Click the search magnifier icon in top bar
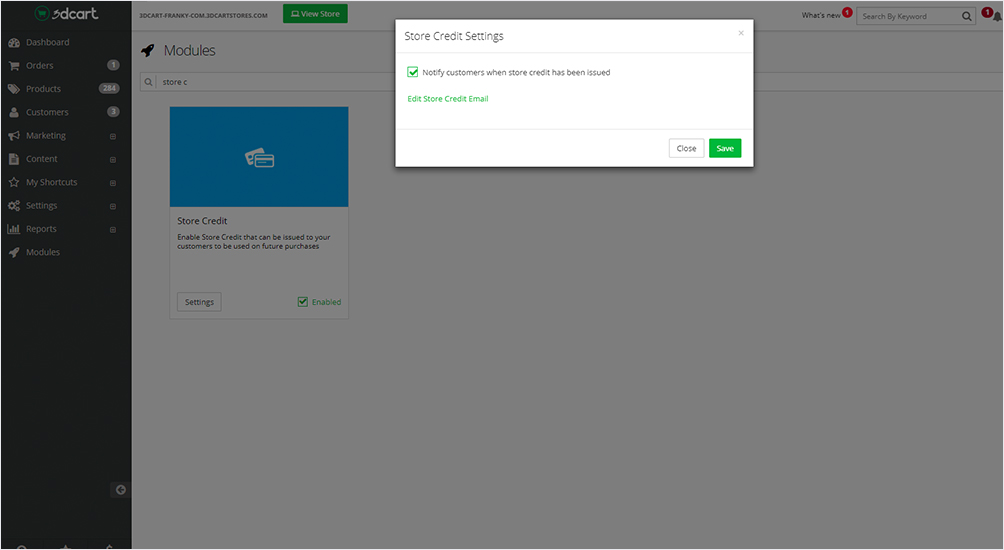 pyautogui.click(x=967, y=16)
